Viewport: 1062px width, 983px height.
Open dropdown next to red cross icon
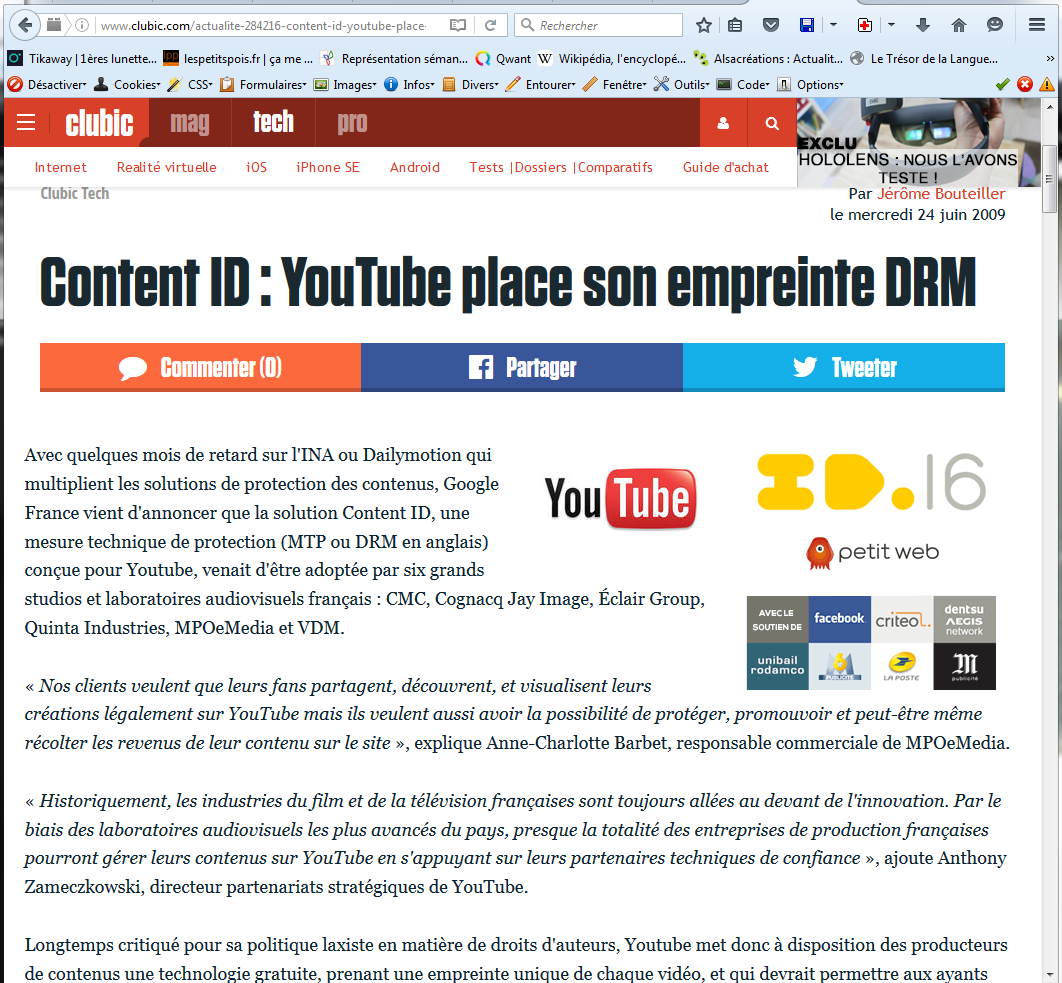tap(891, 25)
